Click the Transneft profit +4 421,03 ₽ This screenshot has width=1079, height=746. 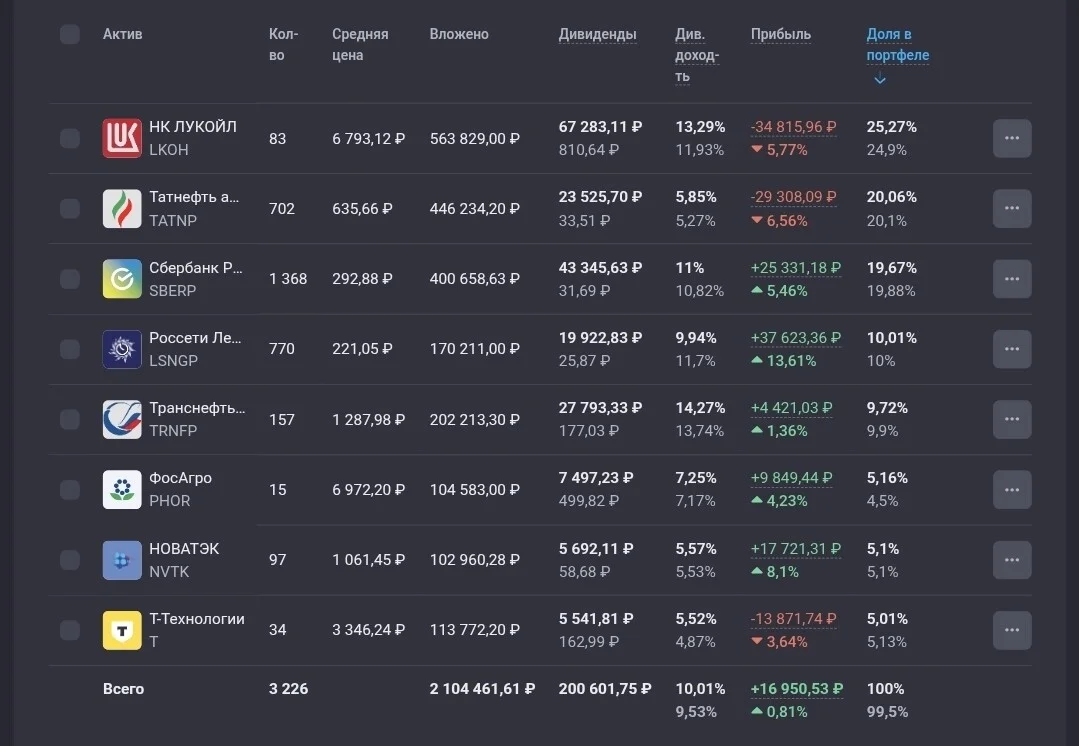(x=791, y=408)
